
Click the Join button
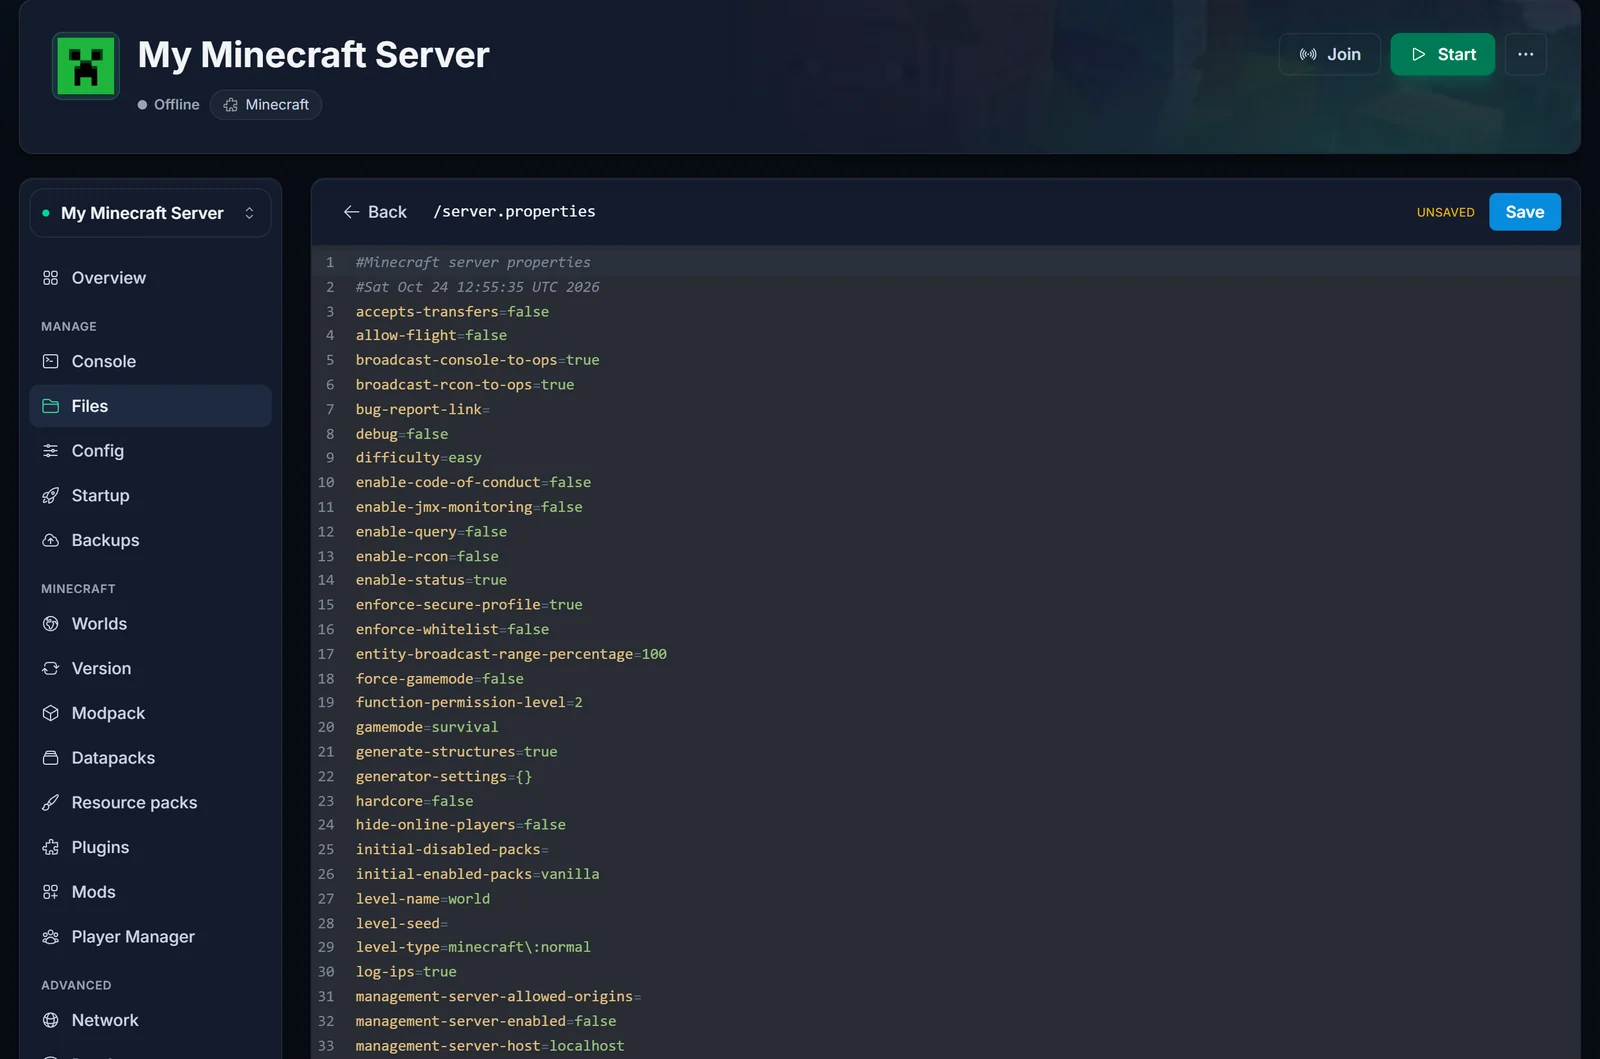click(x=1329, y=54)
